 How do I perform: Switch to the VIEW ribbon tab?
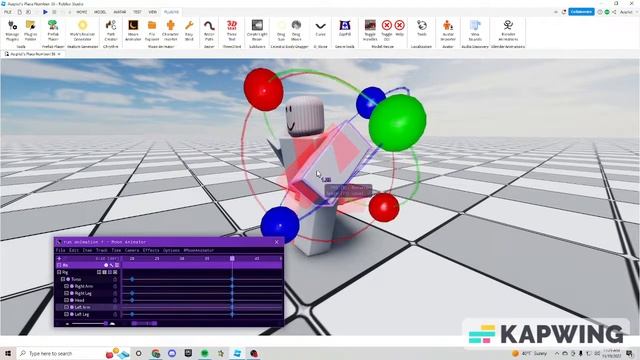[x=153, y=12]
